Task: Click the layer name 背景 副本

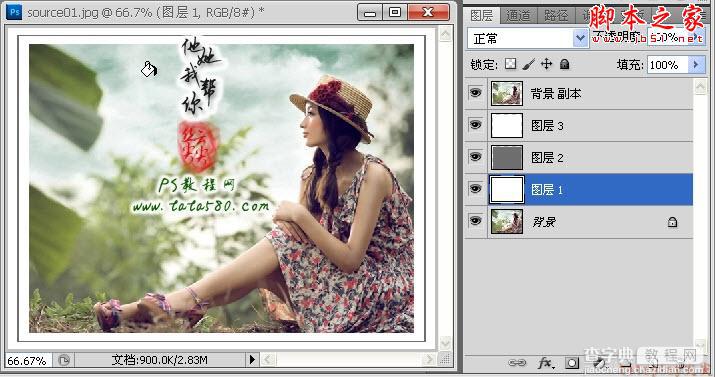Action: (556, 94)
